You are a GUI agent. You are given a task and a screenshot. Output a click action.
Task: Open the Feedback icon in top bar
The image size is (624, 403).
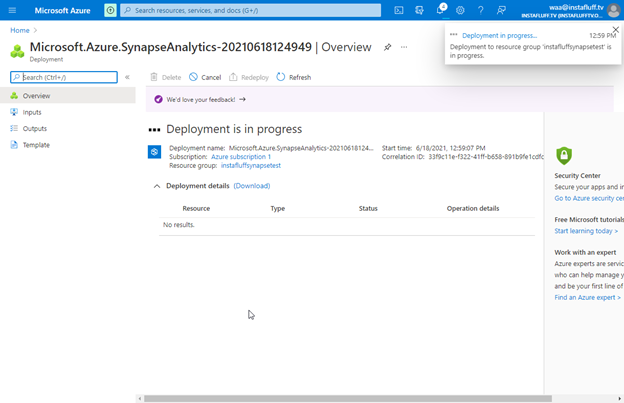pyautogui.click(x=501, y=10)
